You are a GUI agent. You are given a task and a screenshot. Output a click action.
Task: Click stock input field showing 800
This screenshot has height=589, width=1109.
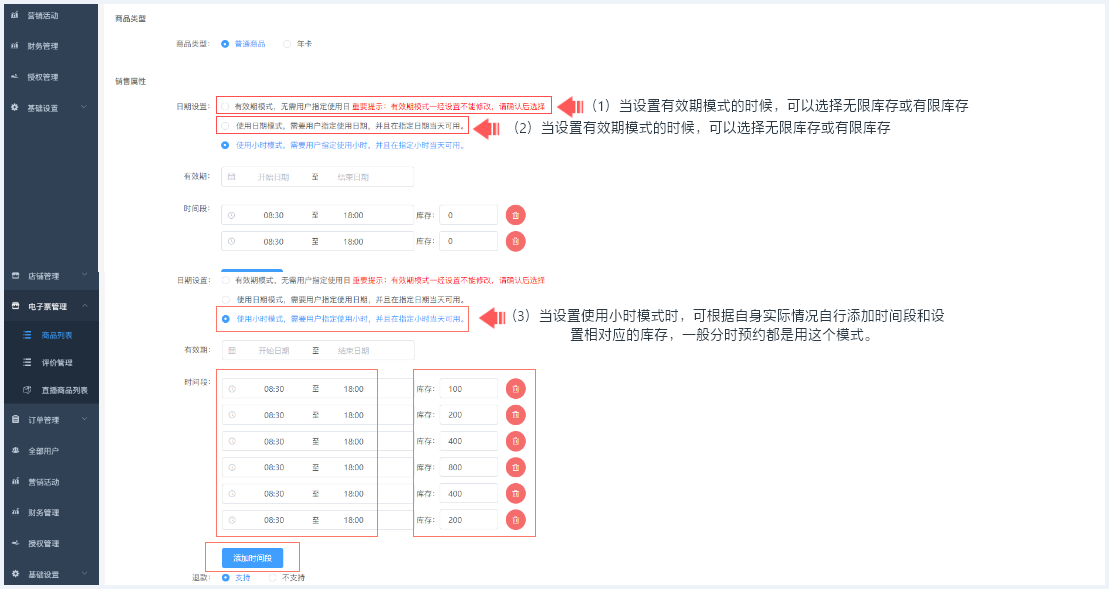468,467
